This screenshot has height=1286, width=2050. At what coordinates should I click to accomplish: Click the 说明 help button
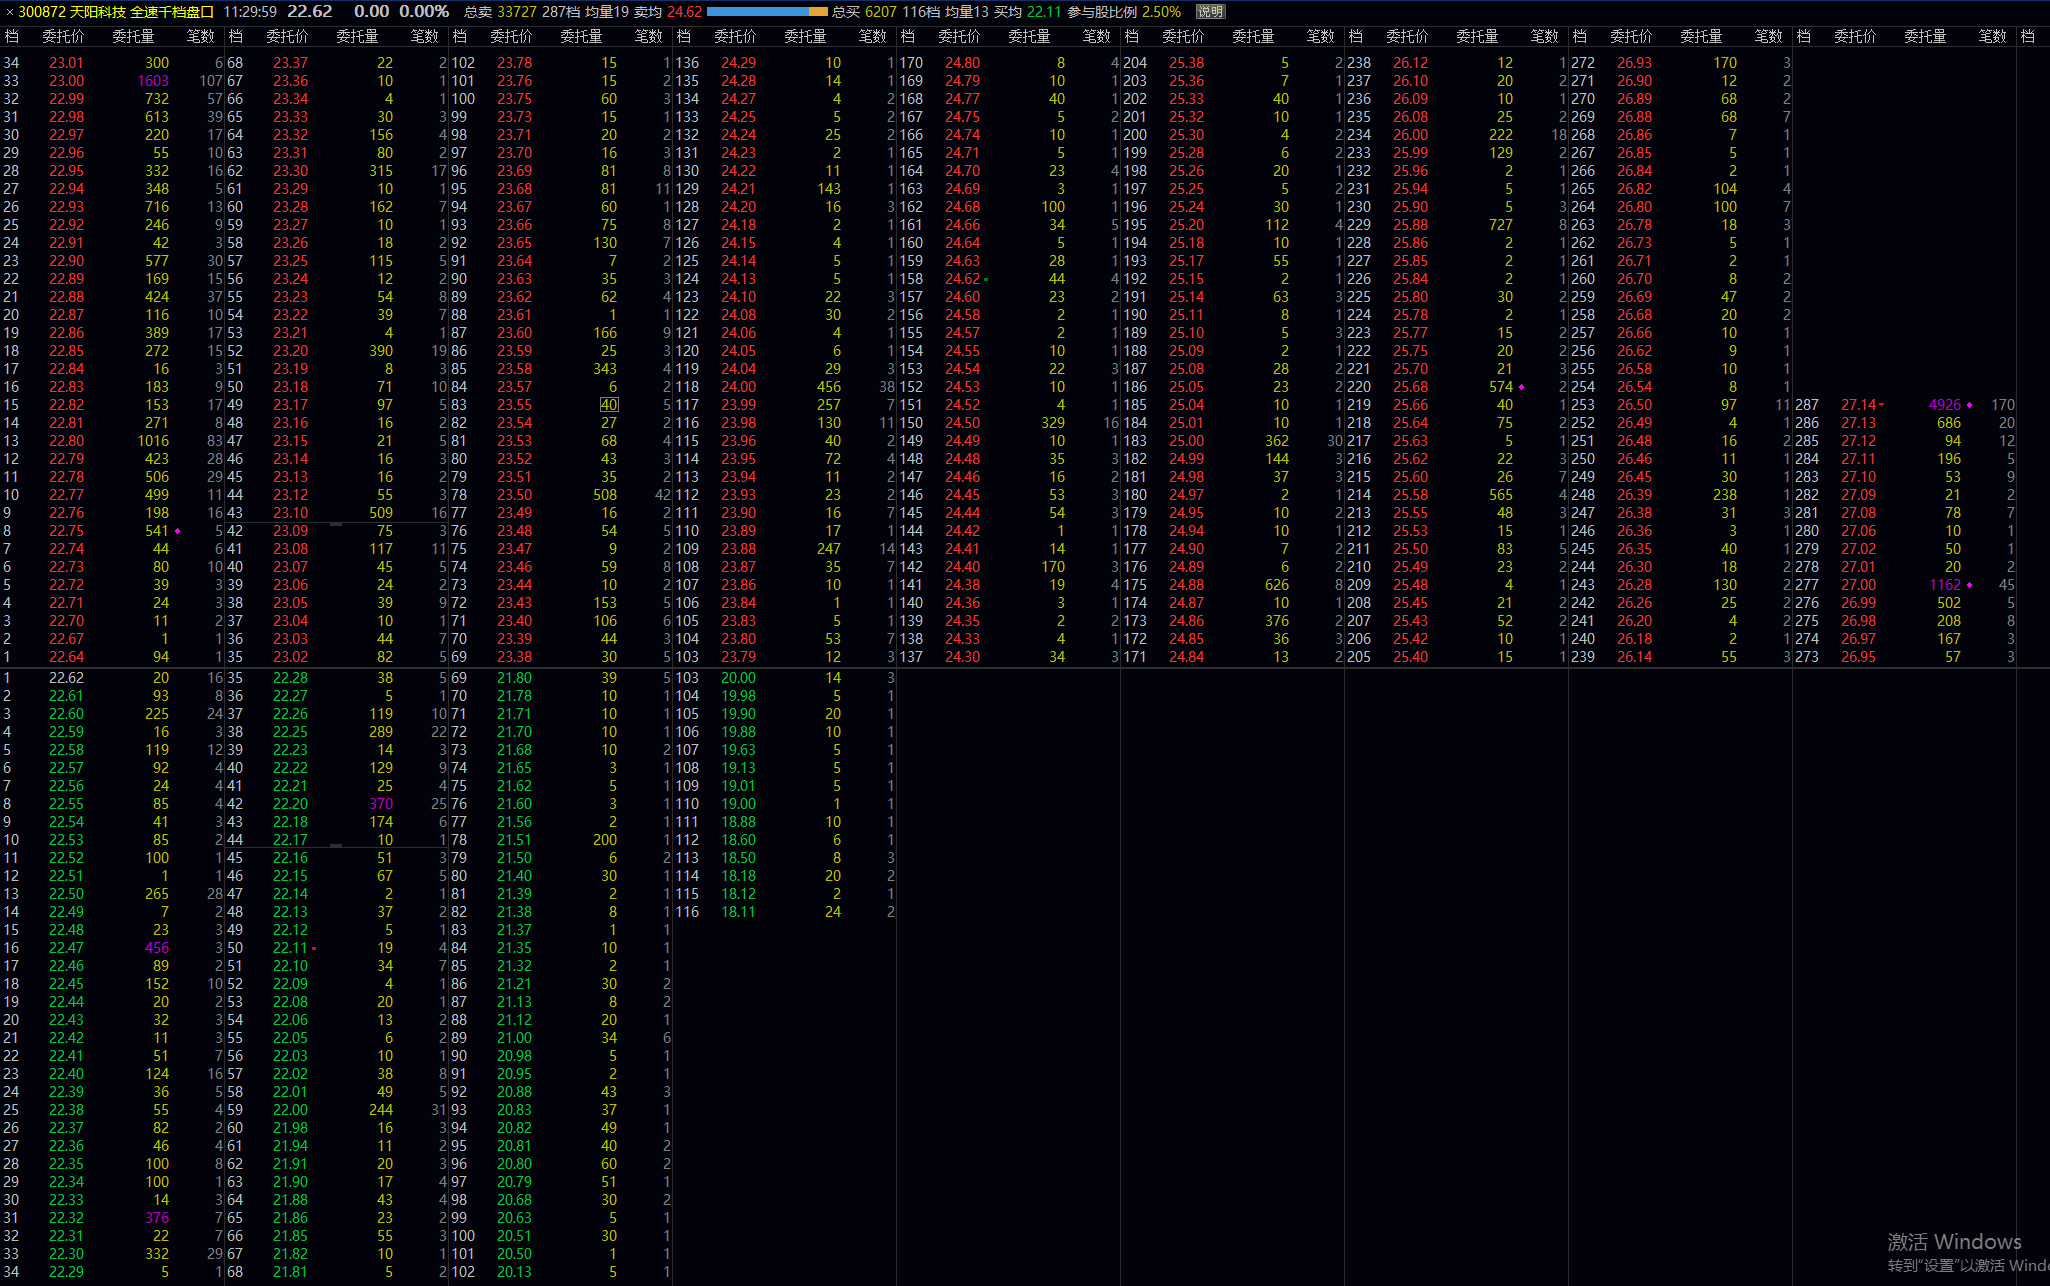(1210, 12)
